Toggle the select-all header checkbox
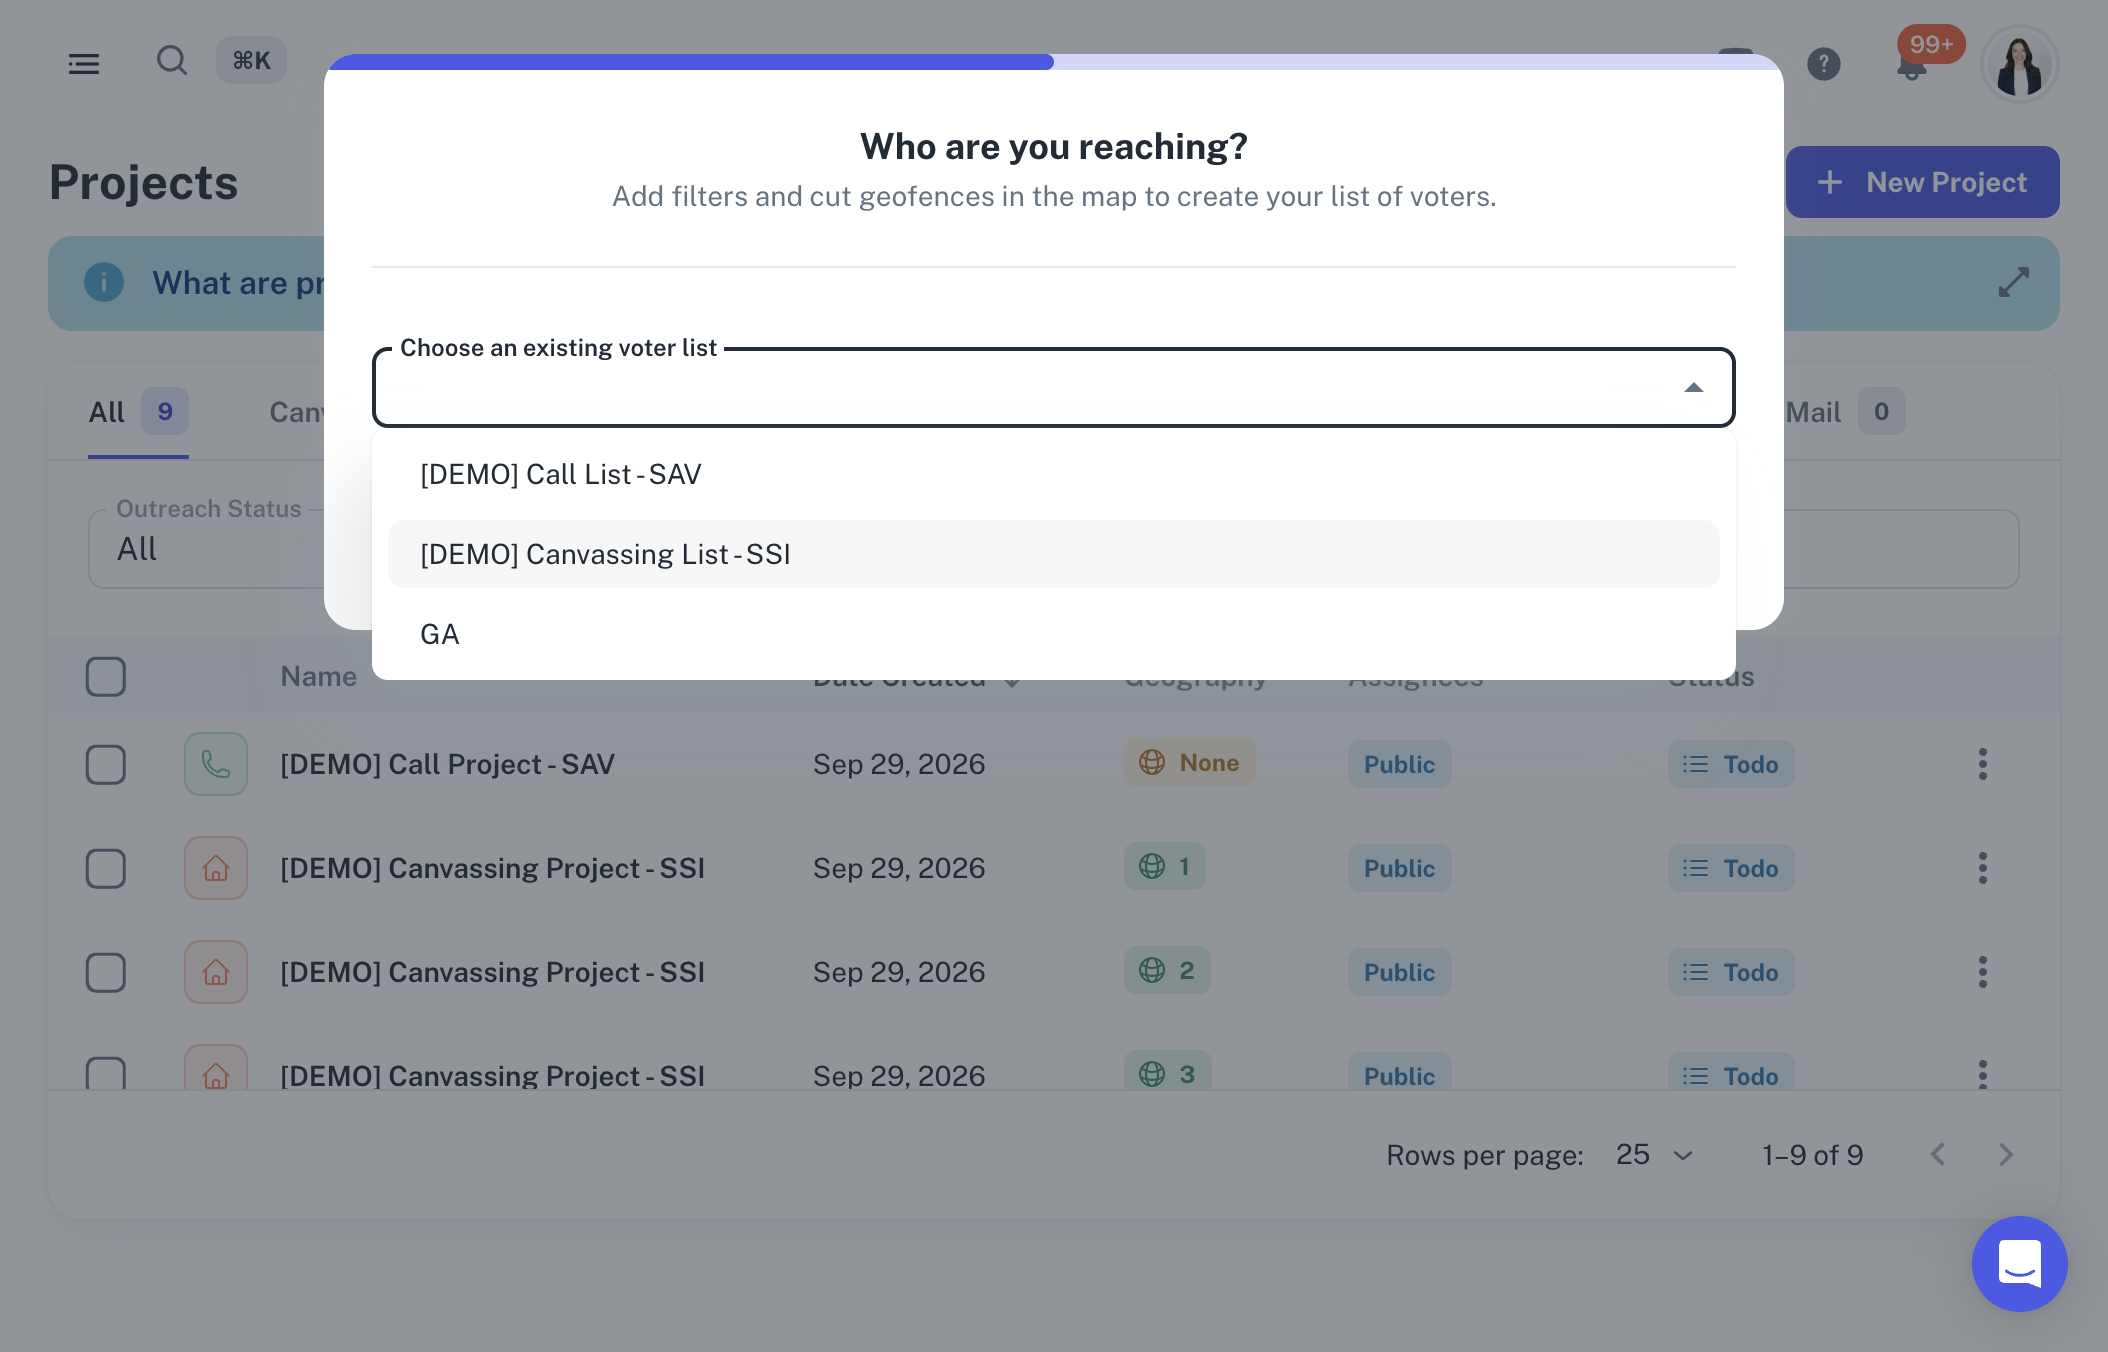 (106, 677)
